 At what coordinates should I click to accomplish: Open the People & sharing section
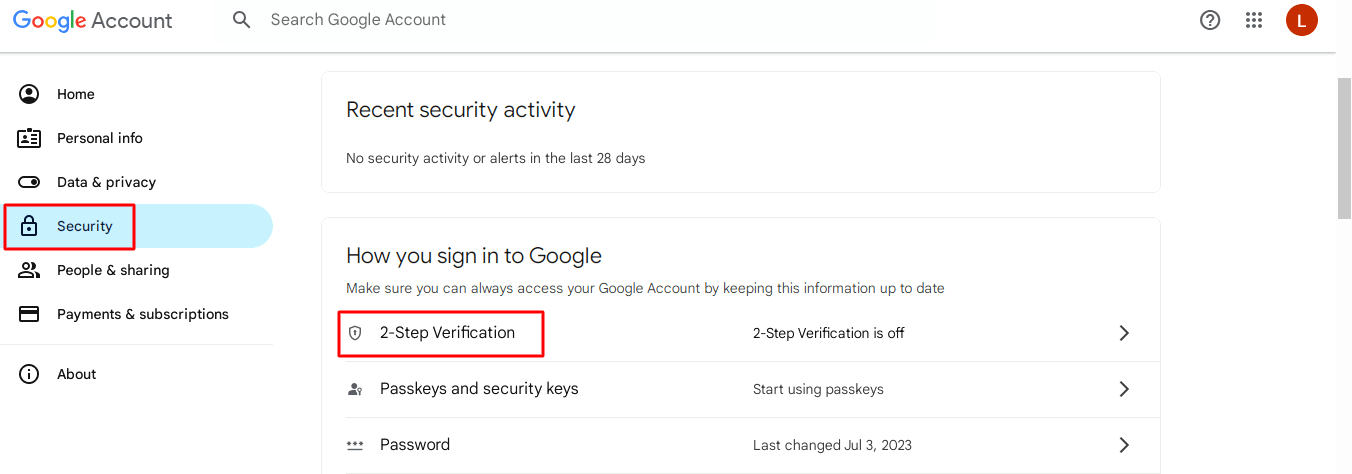[x=113, y=270]
